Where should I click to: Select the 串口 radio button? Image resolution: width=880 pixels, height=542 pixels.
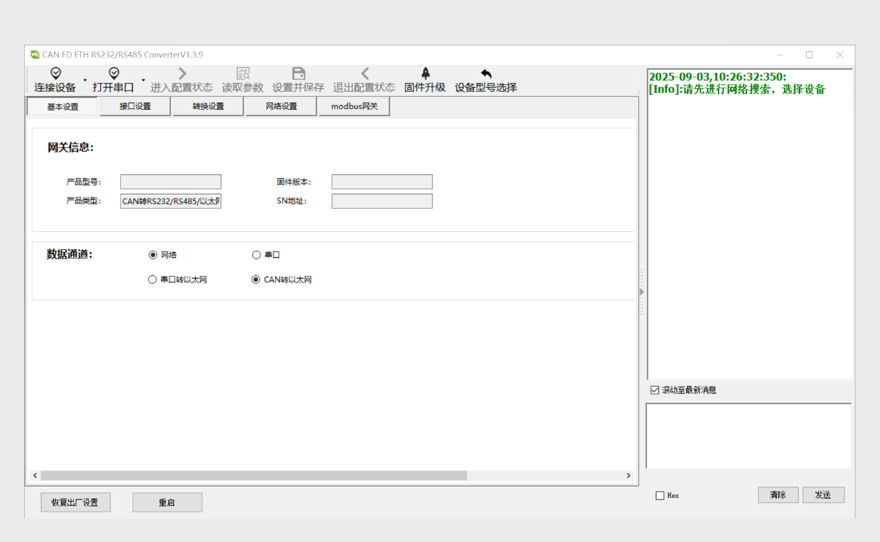click(x=257, y=255)
